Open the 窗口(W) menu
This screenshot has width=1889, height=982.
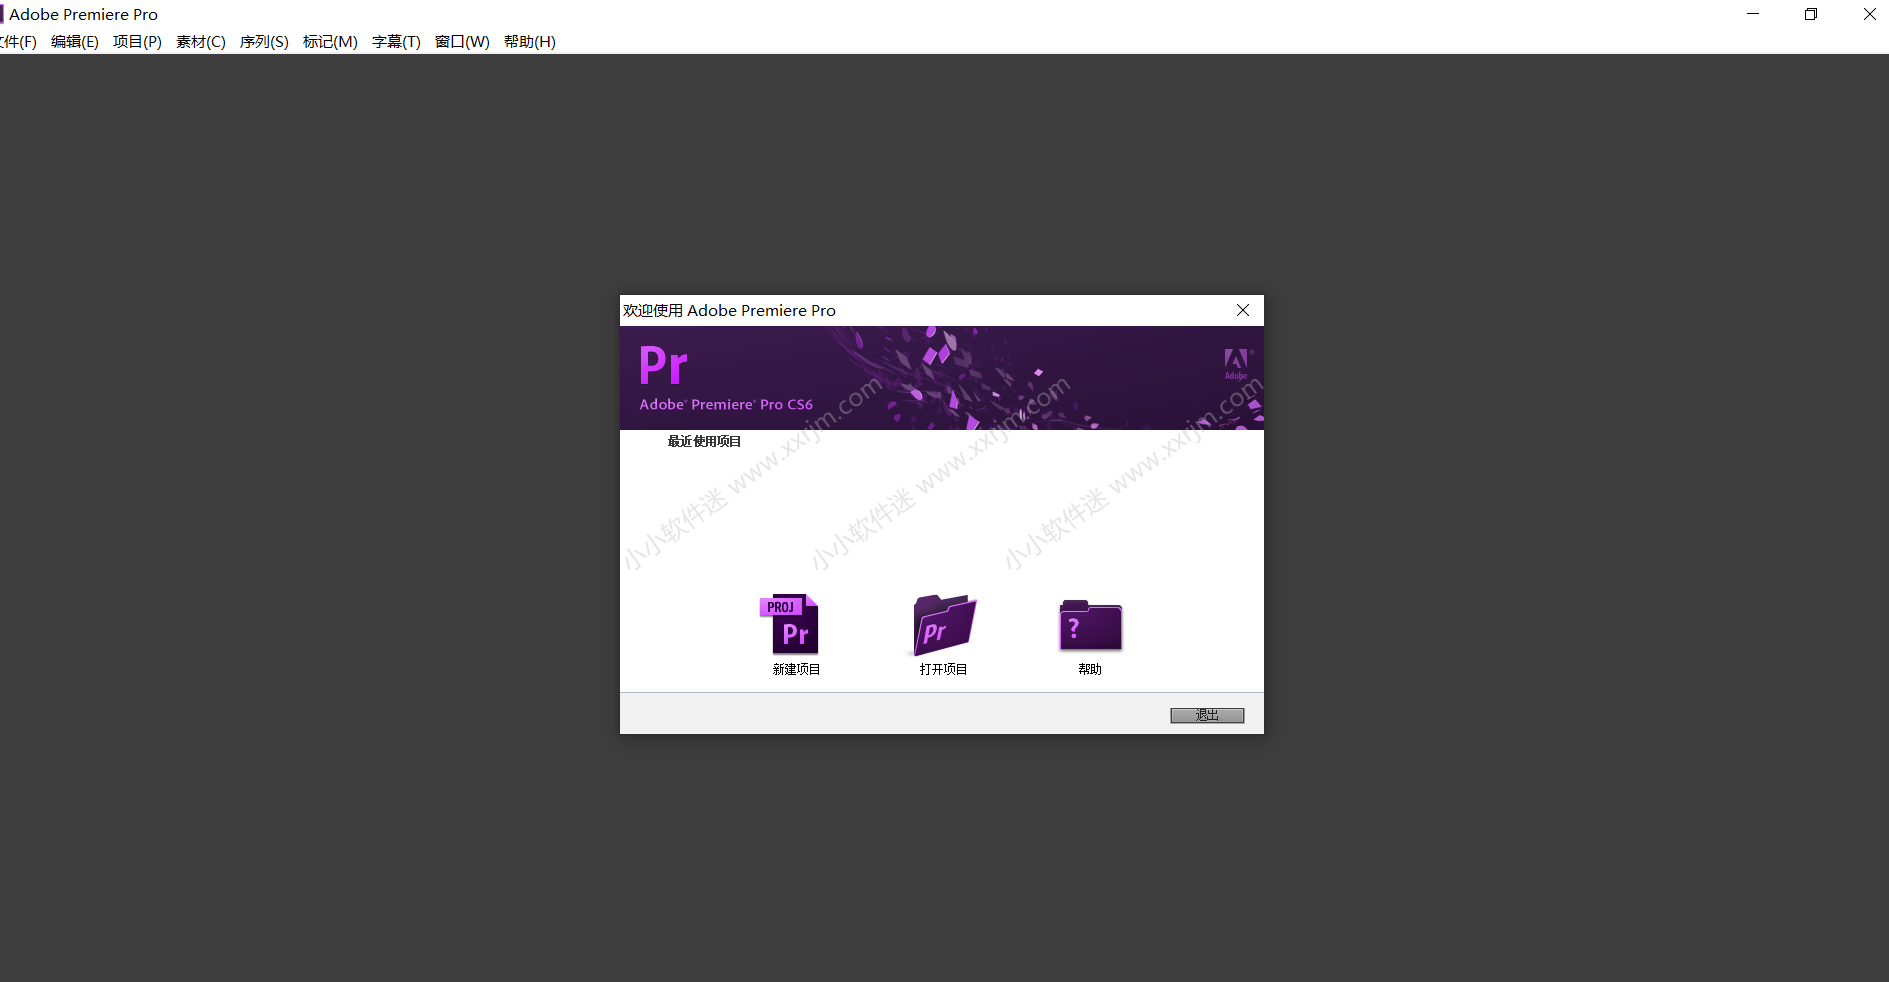point(462,41)
